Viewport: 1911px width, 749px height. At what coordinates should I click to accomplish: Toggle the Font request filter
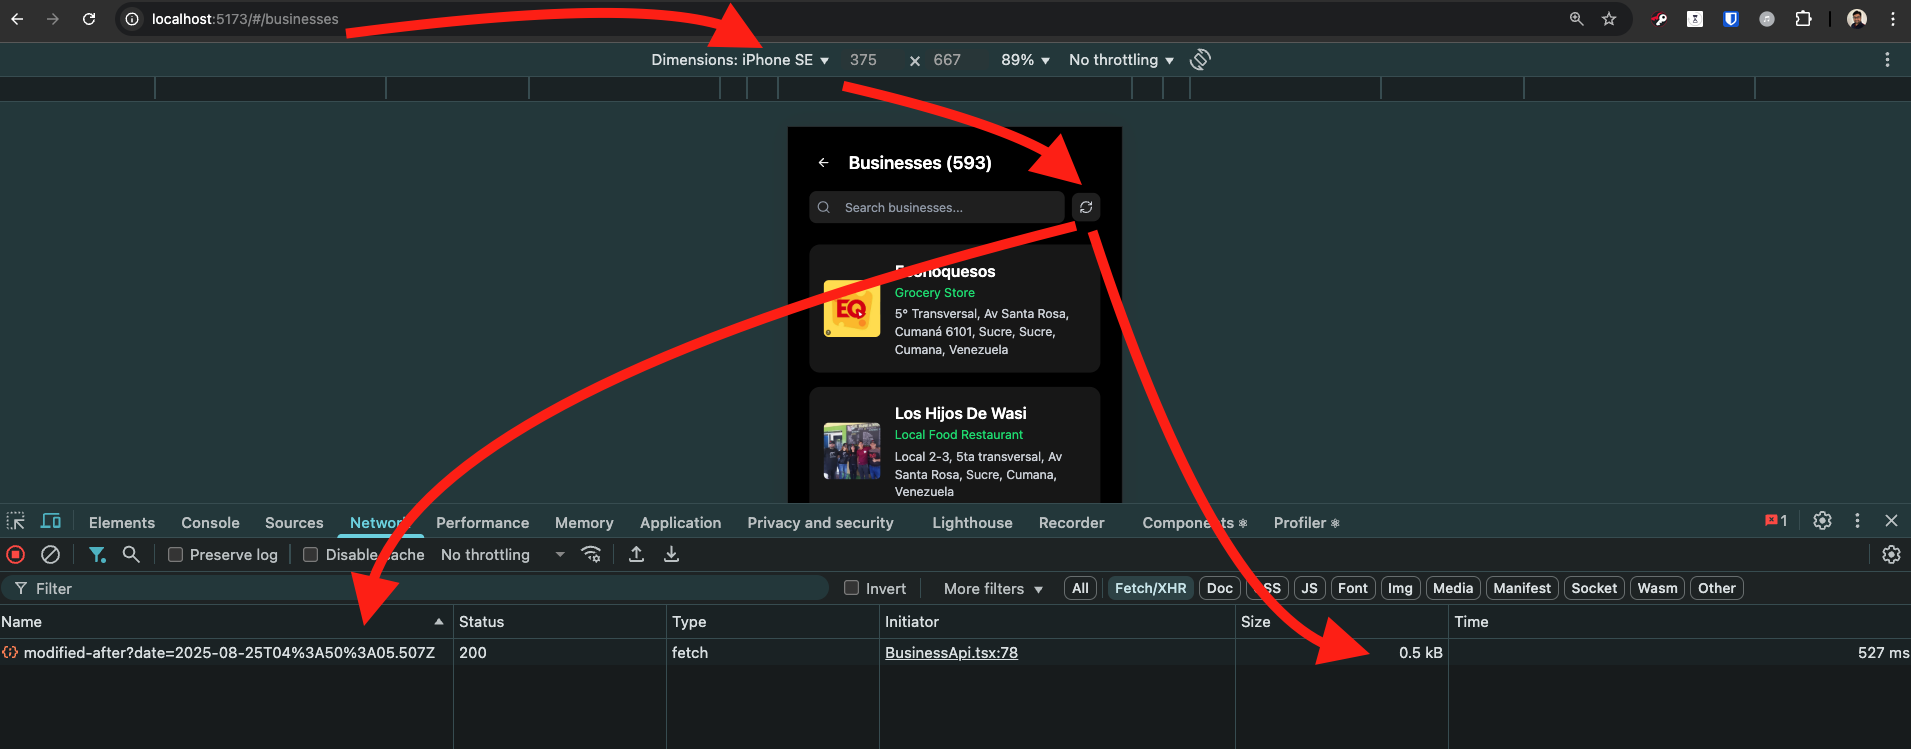pyautogui.click(x=1353, y=588)
